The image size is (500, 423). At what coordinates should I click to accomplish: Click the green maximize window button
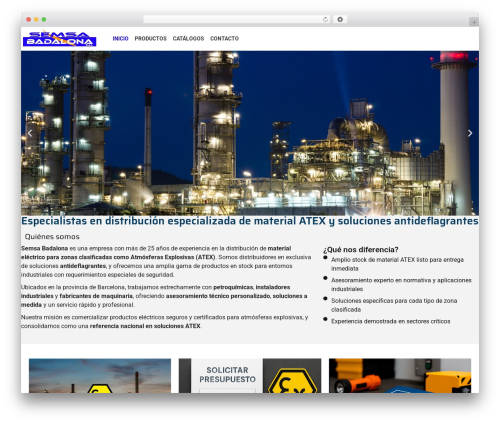(x=44, y=20)
